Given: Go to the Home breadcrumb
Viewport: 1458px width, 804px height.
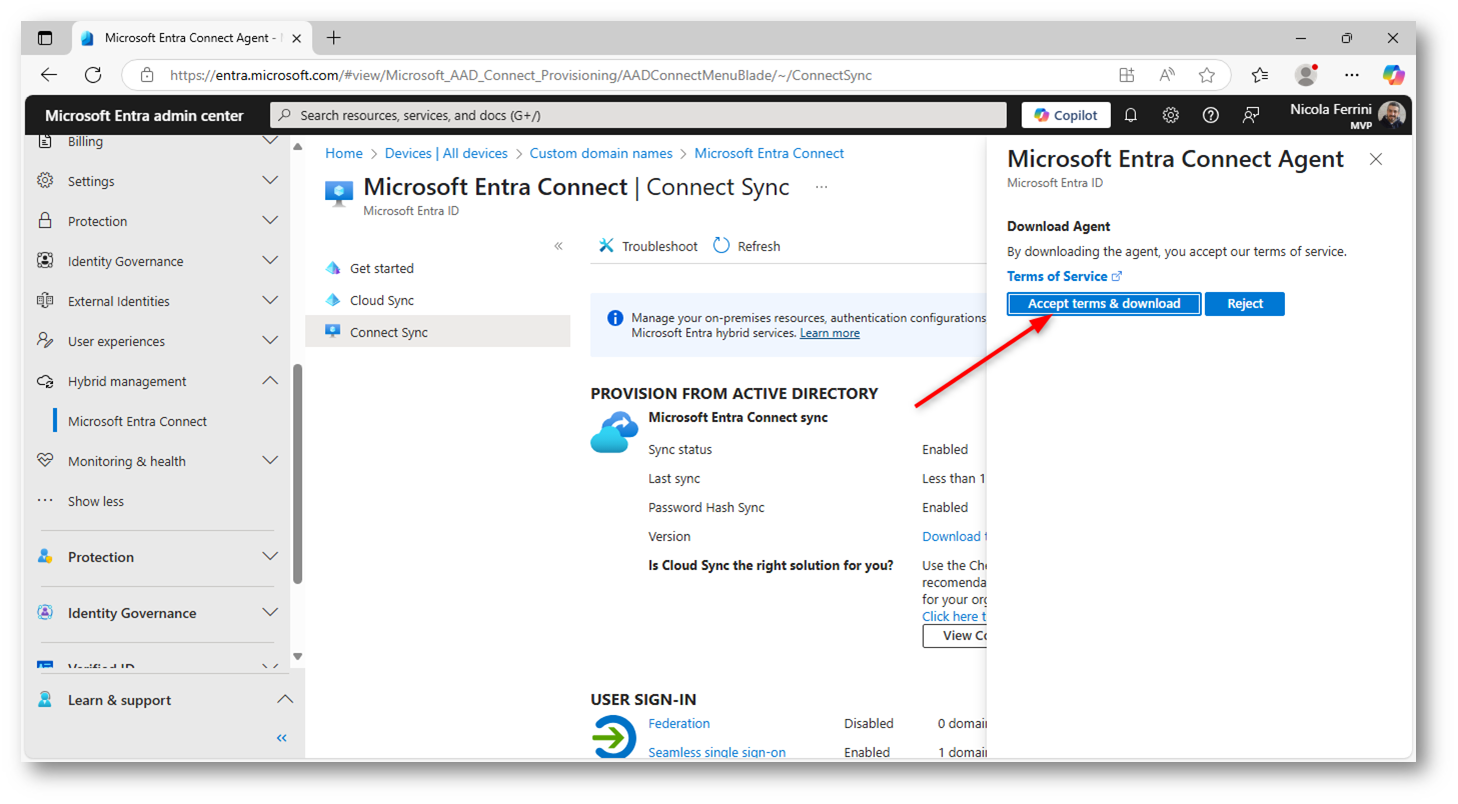Looking at the screenshot, I should [344, 153].
